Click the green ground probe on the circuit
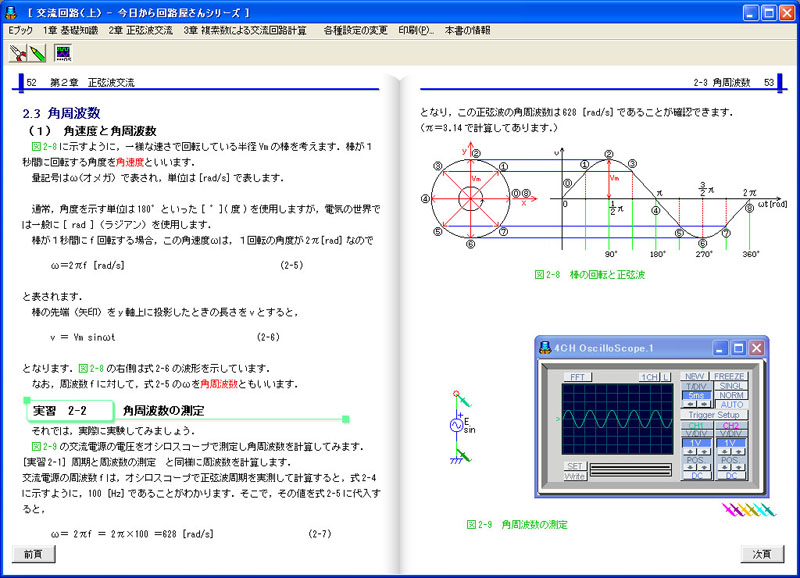Image resolution: width=800 pixels, height=578 pixels. coord(462,454)
